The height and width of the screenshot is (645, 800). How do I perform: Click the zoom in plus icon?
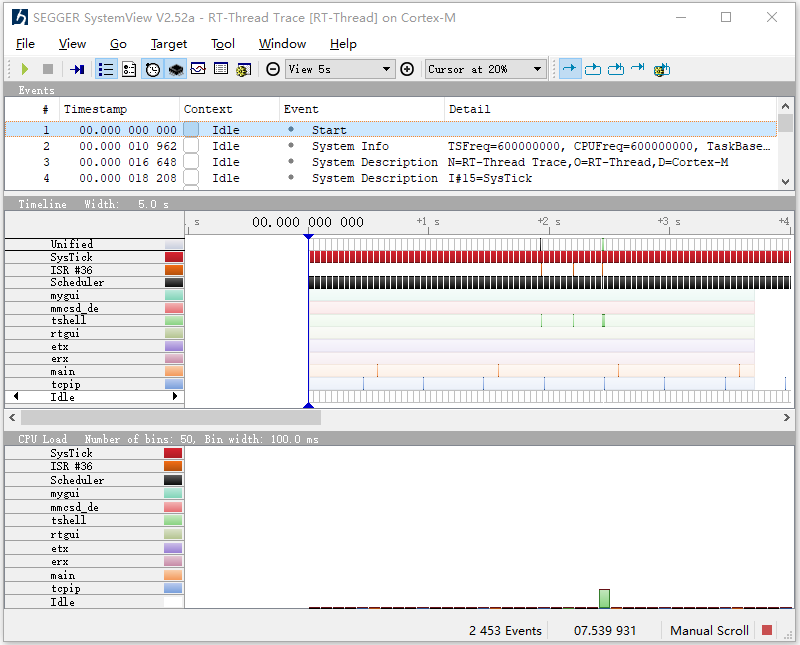pyautogui.click(x=407, y=69)
